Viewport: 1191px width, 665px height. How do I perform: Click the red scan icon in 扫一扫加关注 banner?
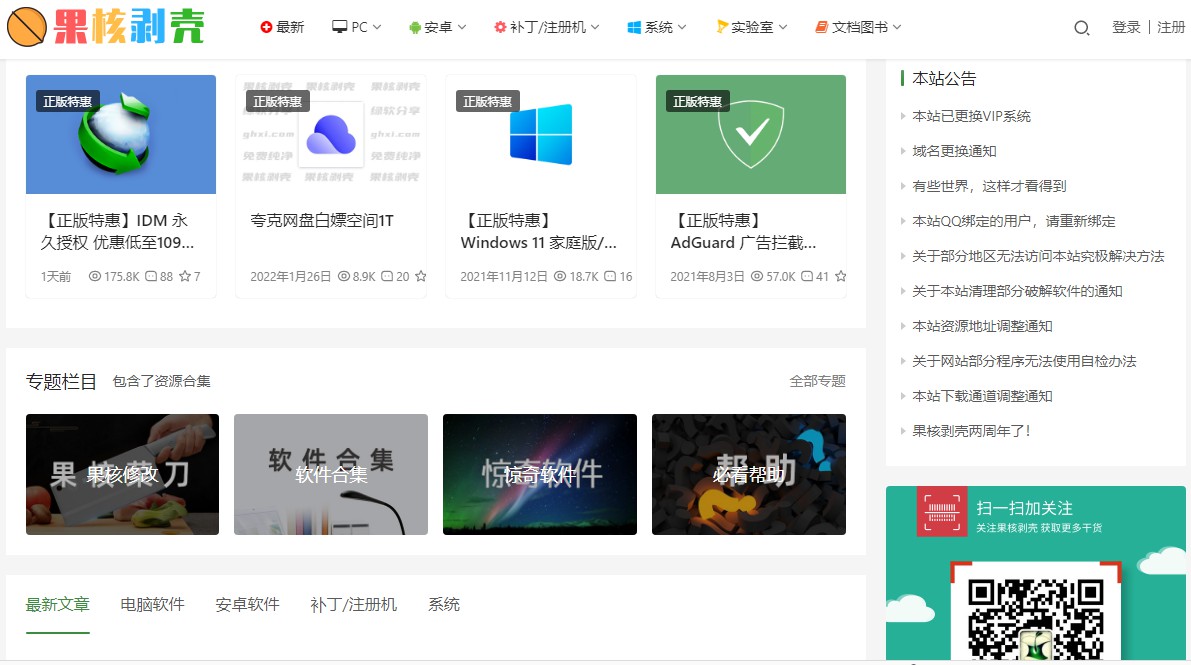(941, 512)
